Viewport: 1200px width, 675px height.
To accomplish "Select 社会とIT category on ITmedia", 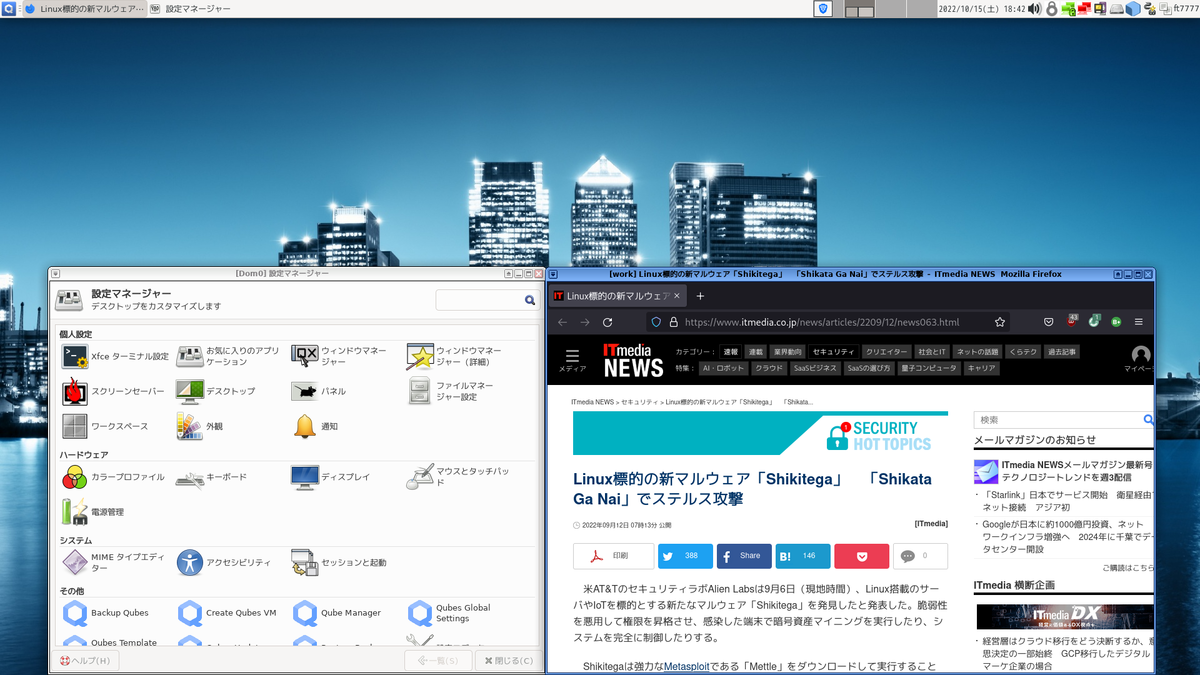I will [x=932, y=352].
